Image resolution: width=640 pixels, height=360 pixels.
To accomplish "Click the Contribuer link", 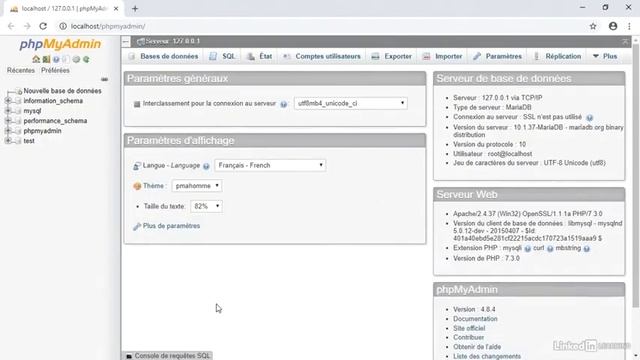I will (x=469, y=338).
